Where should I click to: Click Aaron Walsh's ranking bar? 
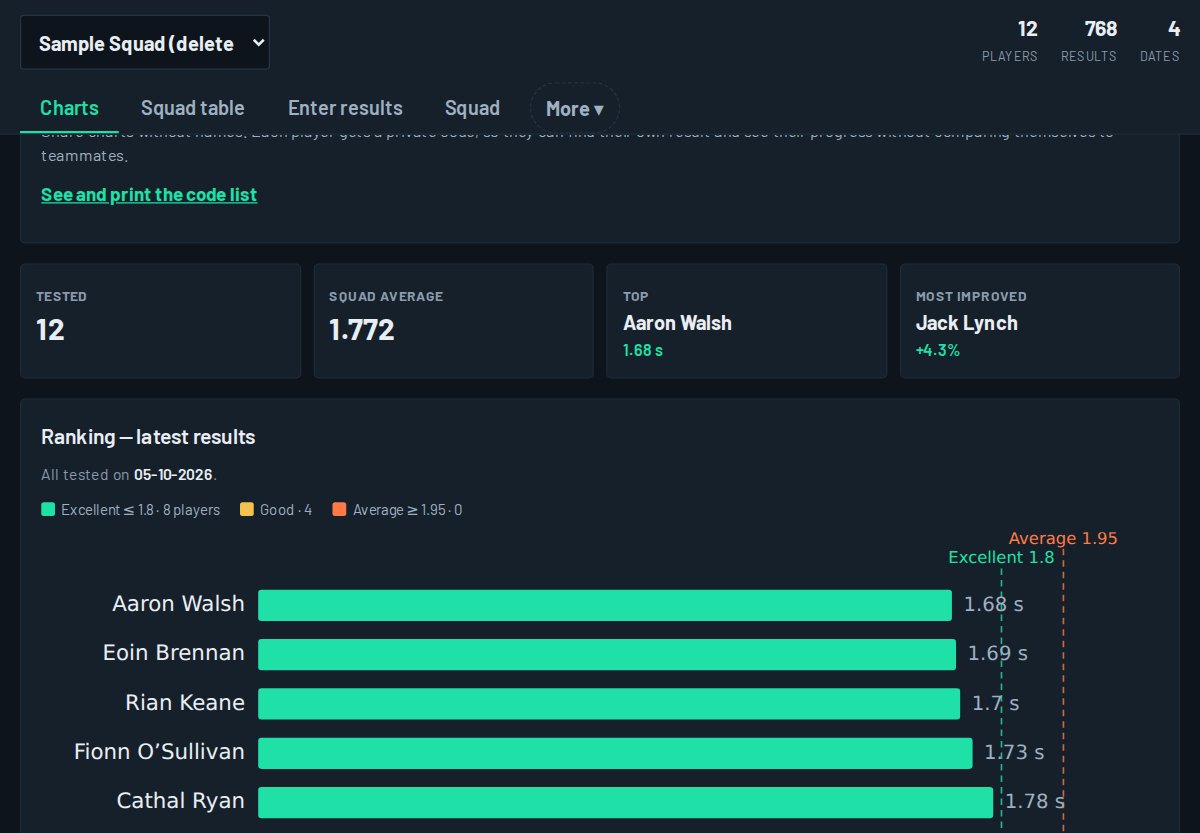tap(605, 605)
